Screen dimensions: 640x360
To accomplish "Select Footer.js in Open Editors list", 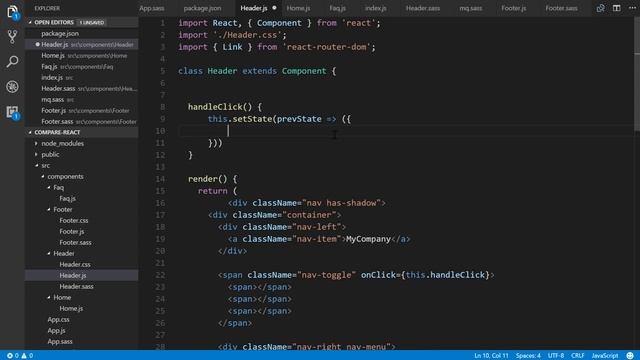I will tap(82, 111).
